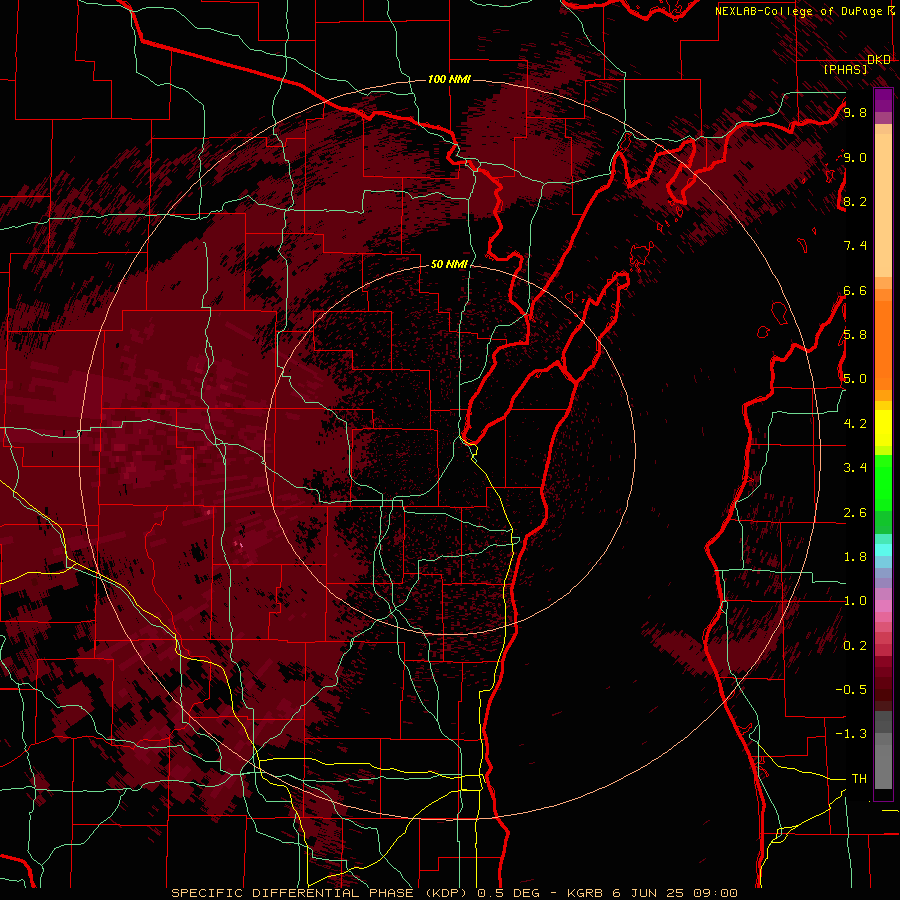
Task: Click the 0.5 DEG elevation text
Action: point(509,893)
